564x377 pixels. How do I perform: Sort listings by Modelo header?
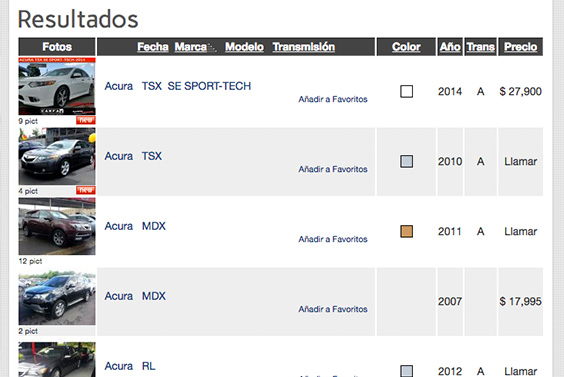tap(244, 47)
